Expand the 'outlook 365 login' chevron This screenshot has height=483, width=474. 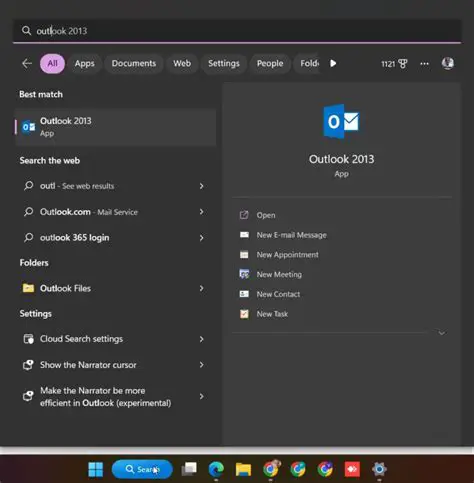pos(202,238)
